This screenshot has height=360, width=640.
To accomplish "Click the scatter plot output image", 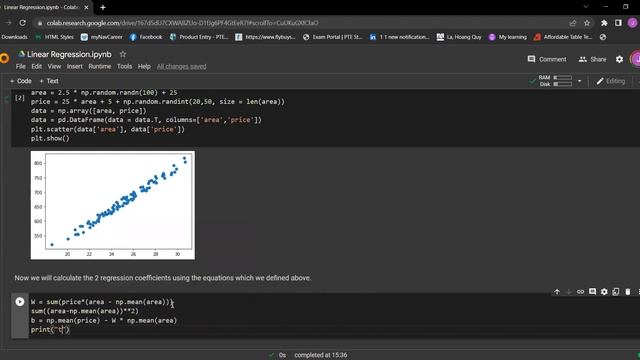I will (113, 205).
